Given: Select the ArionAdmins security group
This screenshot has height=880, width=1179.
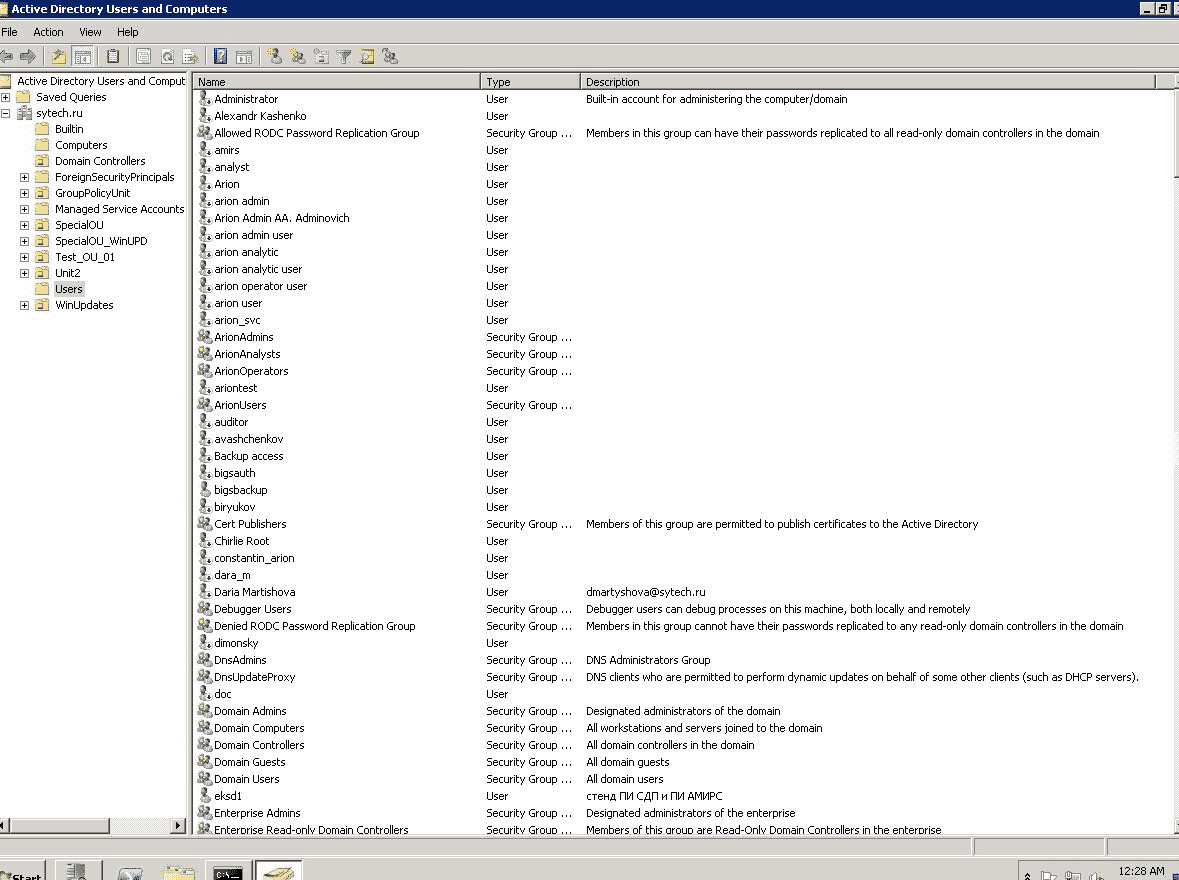Looking at the screenshot, I should 244,337.
